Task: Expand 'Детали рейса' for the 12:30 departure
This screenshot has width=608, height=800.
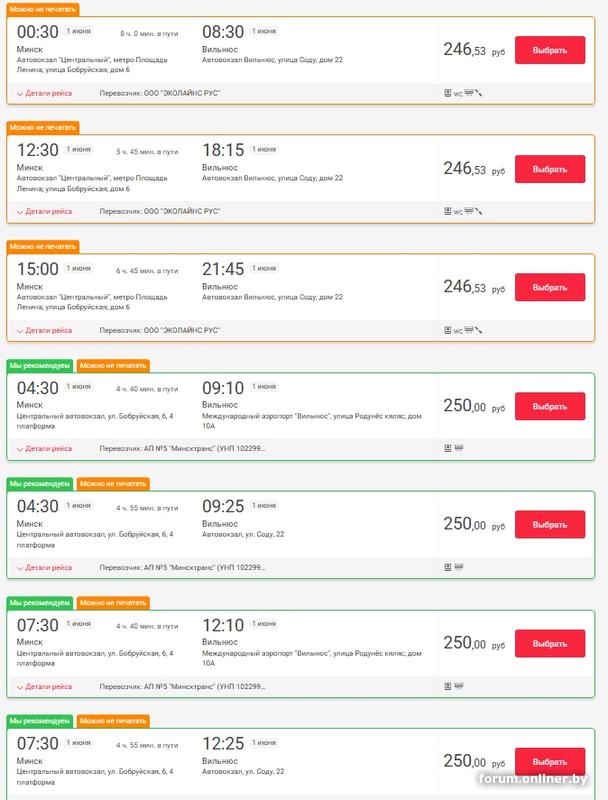Action: (44, 212)
